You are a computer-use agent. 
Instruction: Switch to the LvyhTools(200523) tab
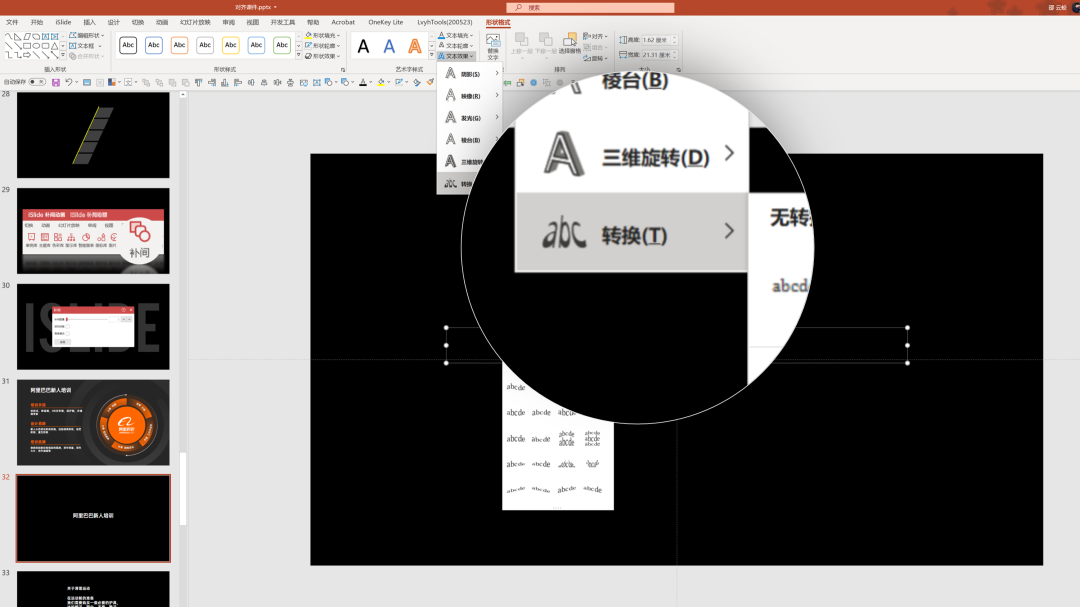pos(445,22)
